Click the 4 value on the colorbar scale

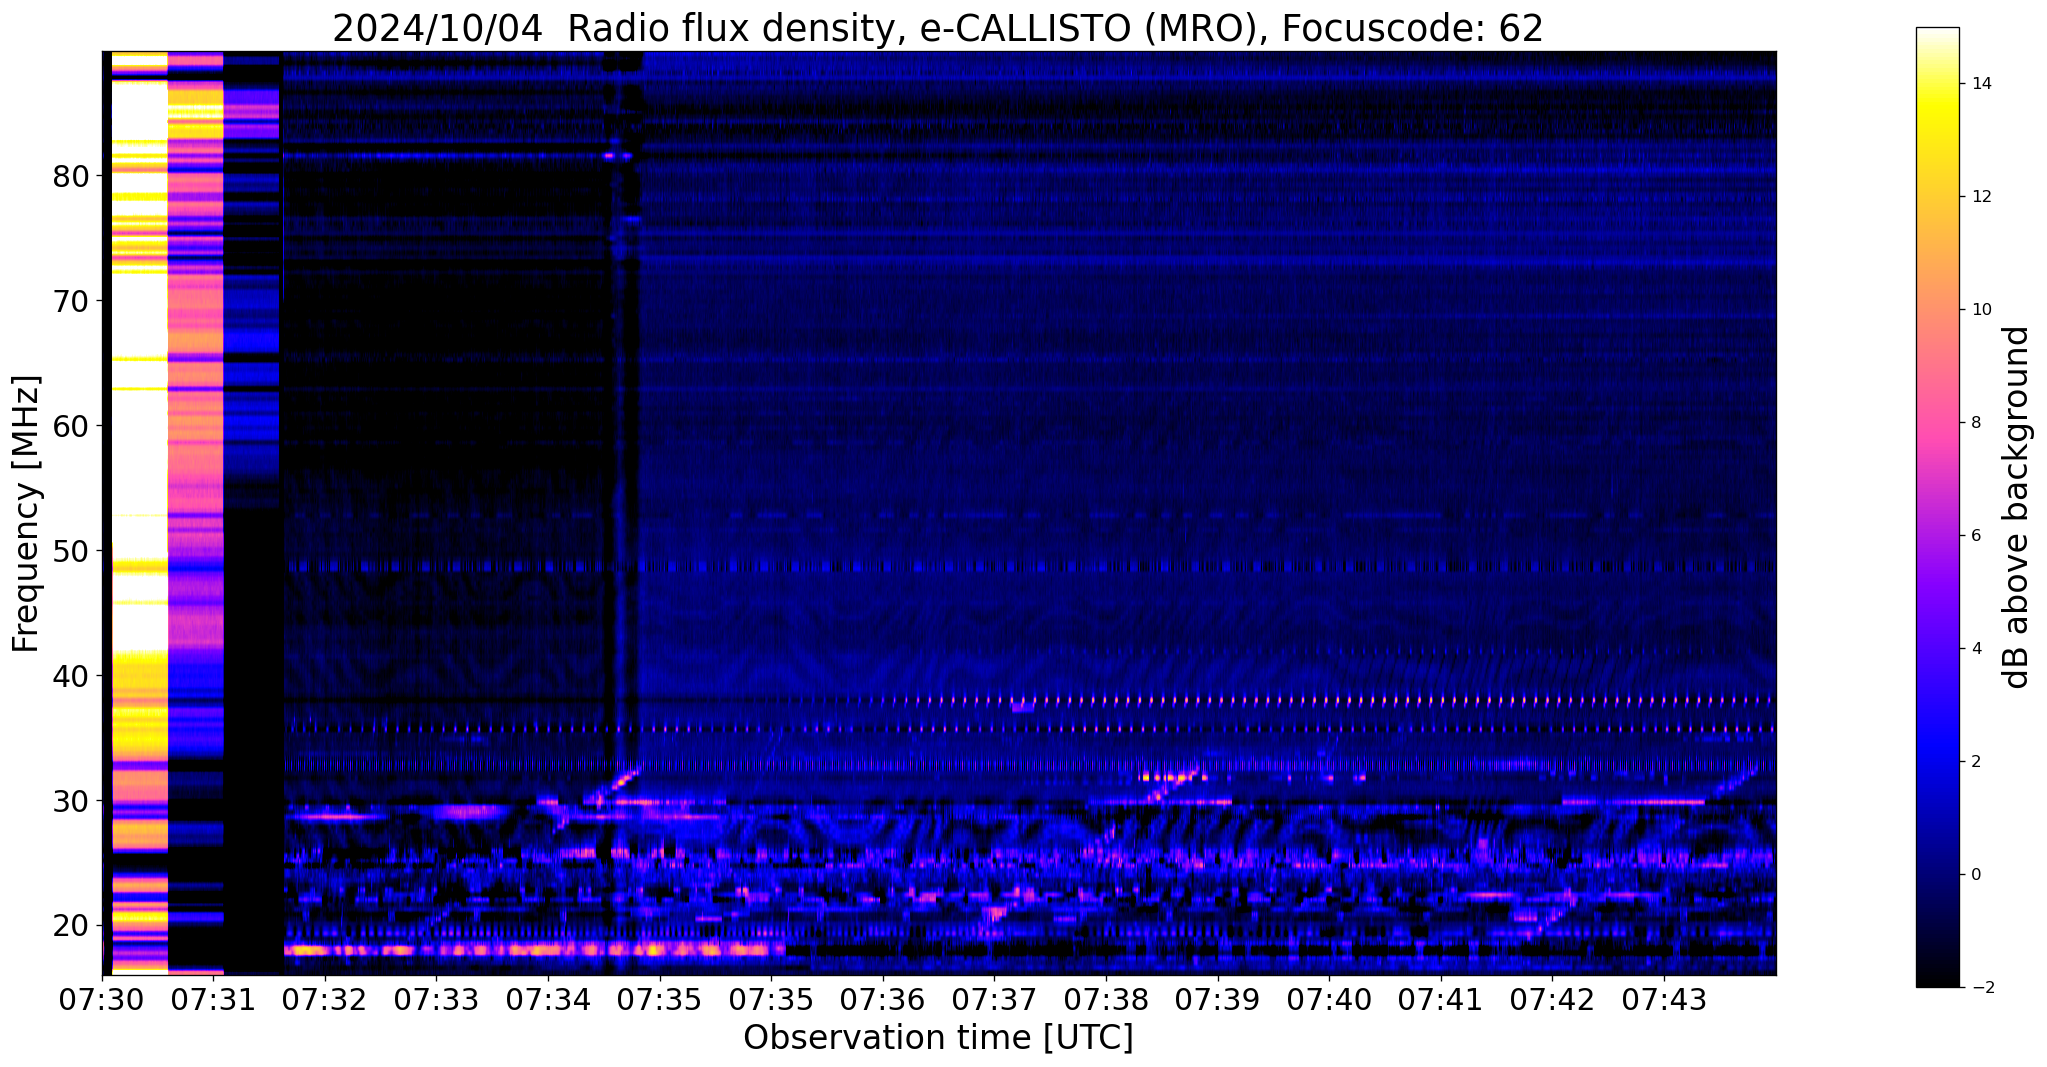pyautogui.click(x=1976, y=649)
